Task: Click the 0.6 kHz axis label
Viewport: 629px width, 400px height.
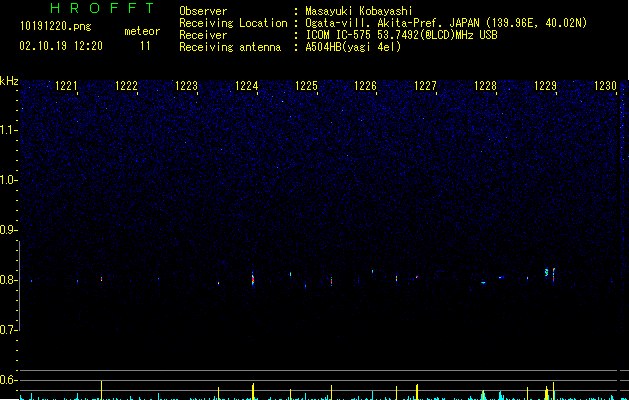Action: coord(8,380)
